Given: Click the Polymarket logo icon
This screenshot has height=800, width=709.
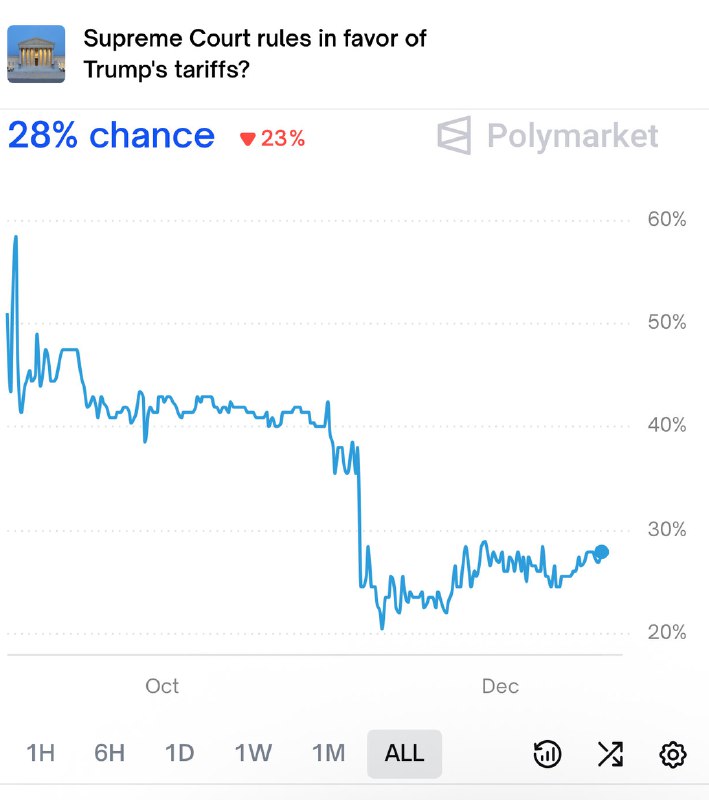Looking at the screenshot, I should pos(456,135).
